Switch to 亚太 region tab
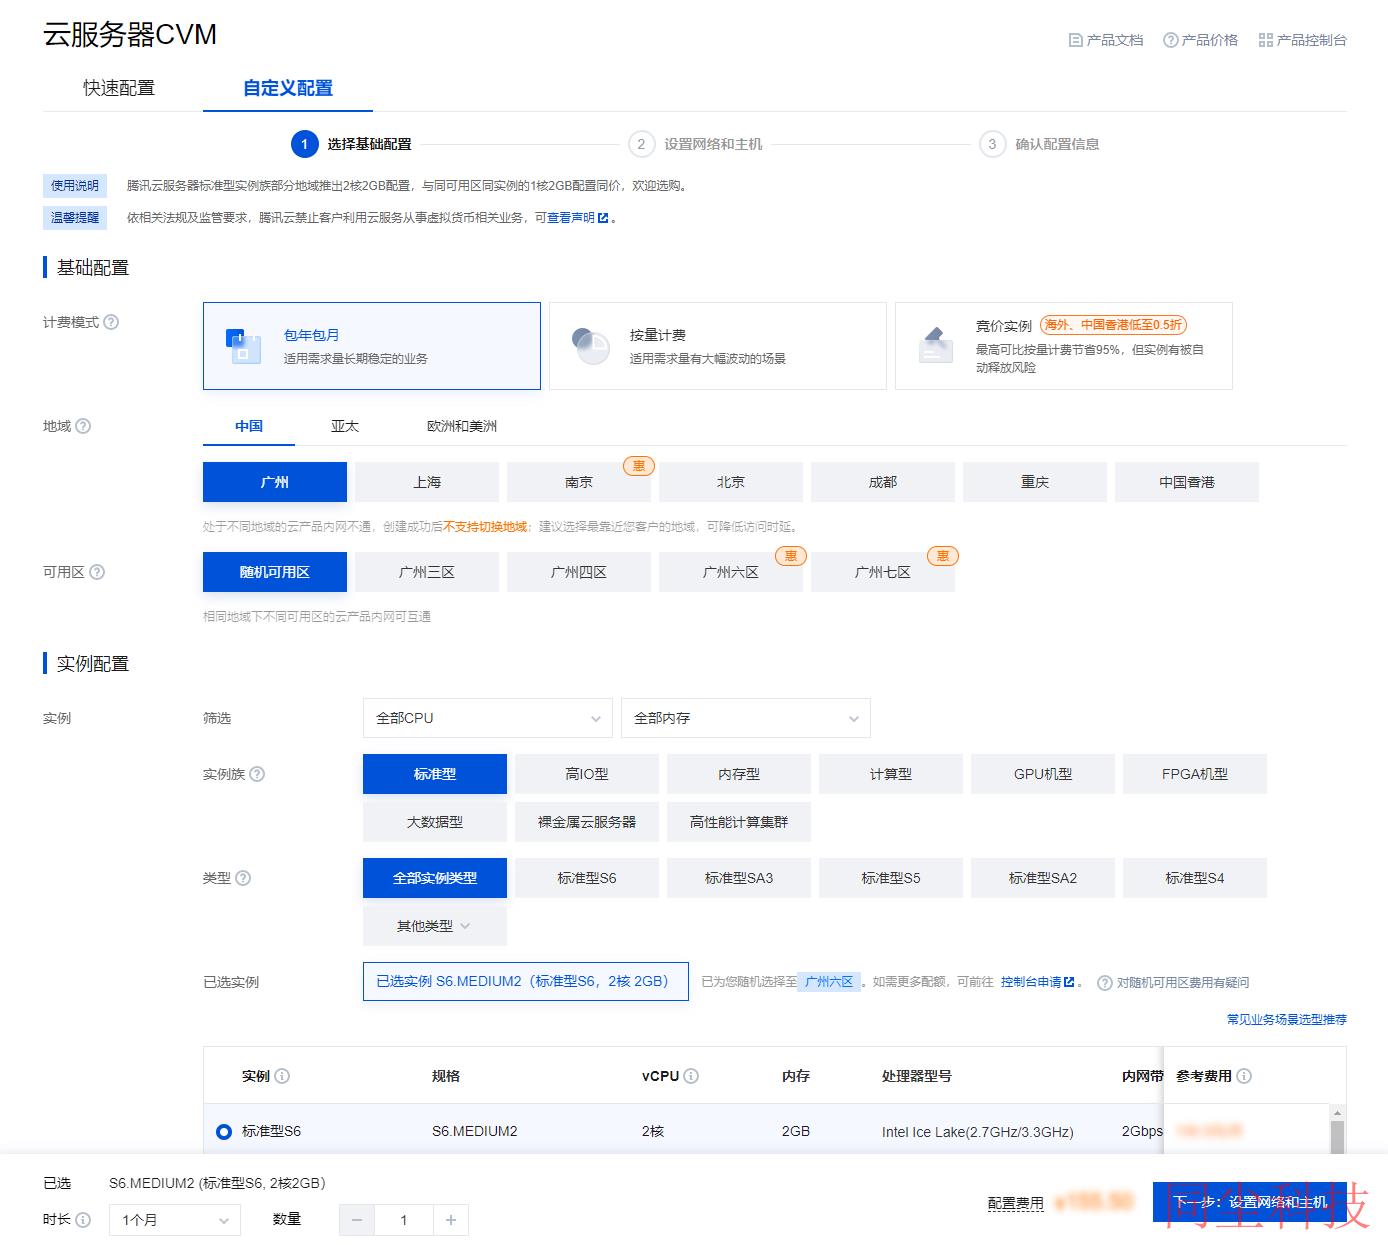This screenshot has width=1388, height=1245. click(345, 426)
